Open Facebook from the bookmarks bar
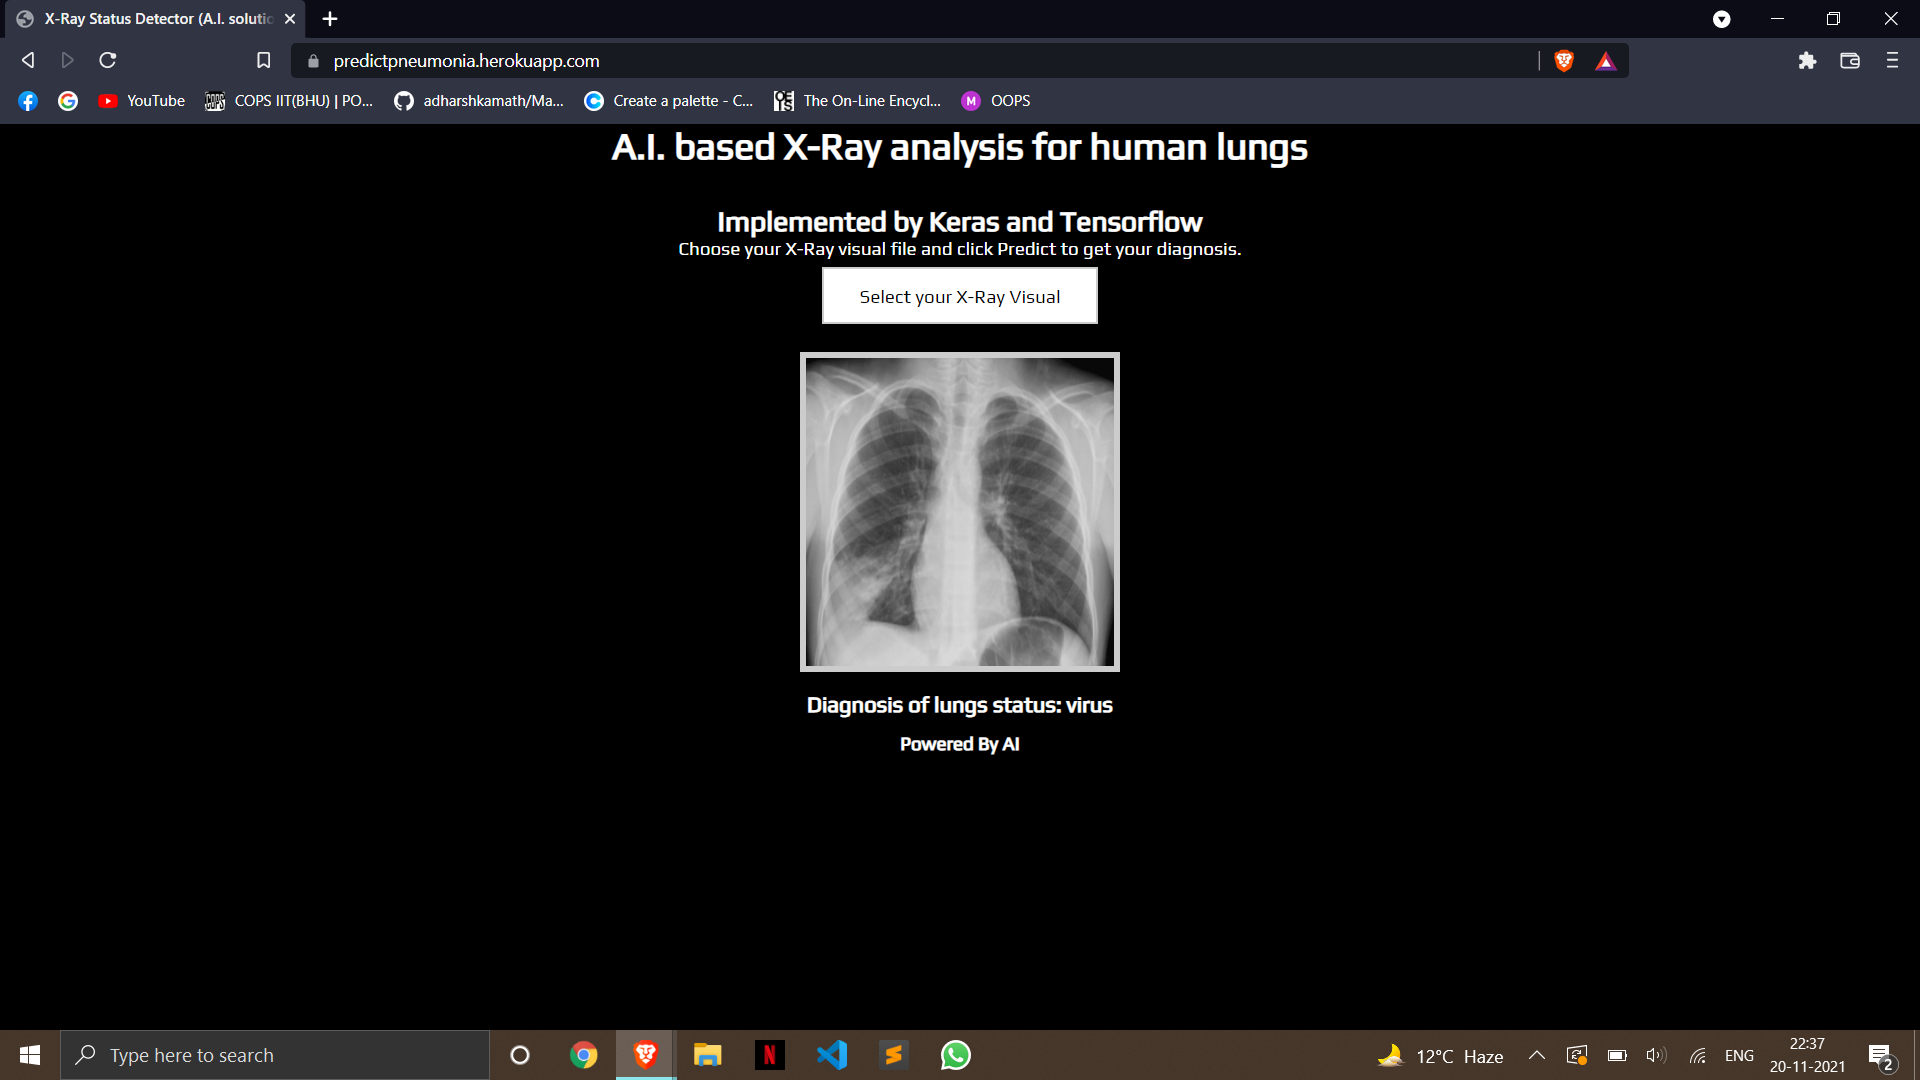 pos(26,100)
